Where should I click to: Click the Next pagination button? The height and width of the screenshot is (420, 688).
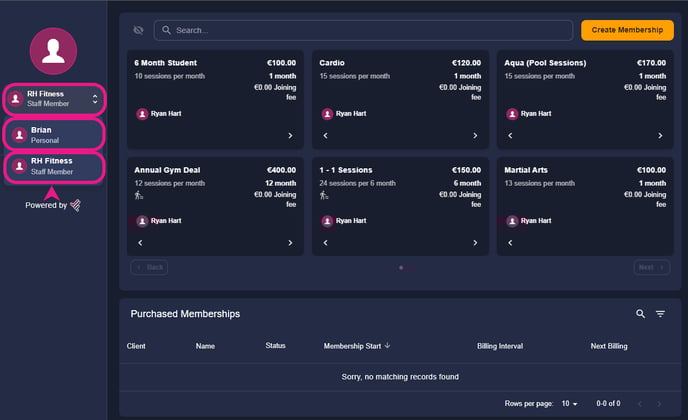(x=652, y=267)
